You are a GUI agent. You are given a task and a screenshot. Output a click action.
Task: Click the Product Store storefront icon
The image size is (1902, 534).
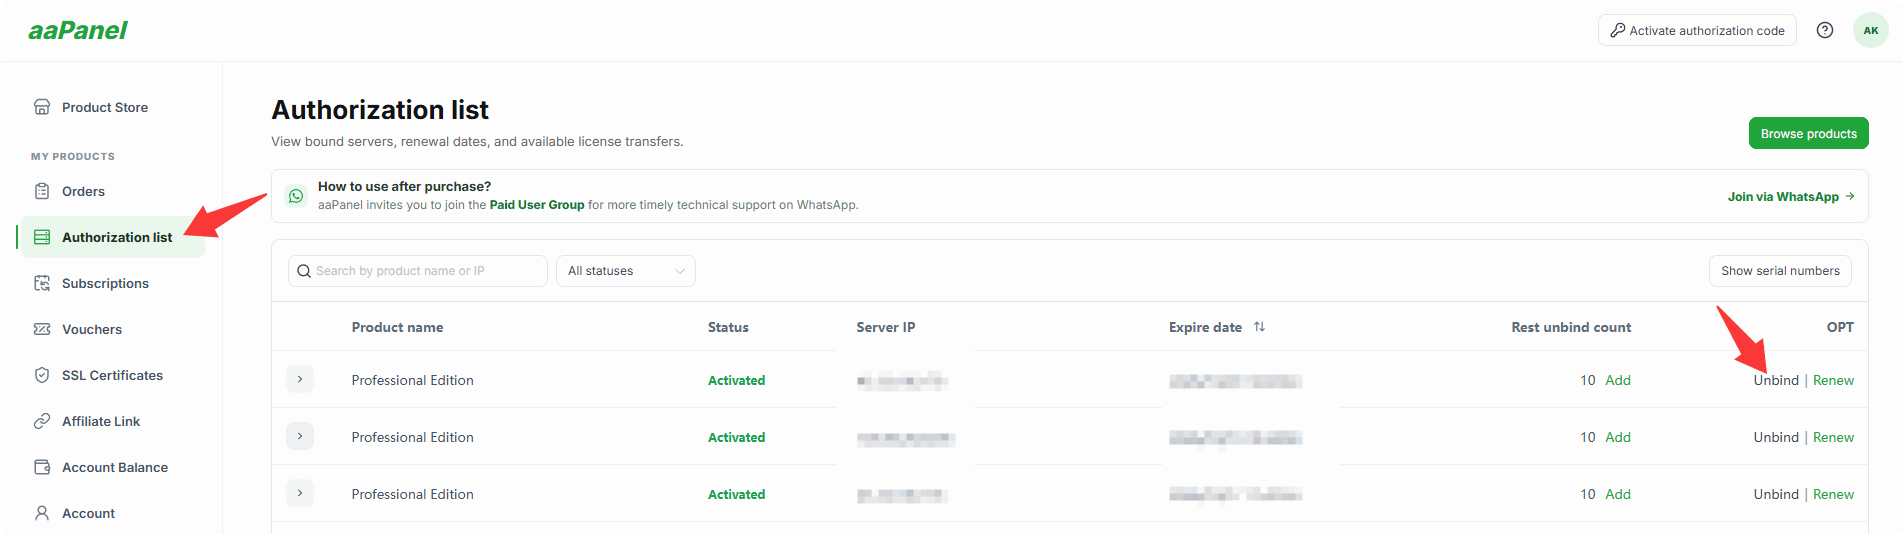[x=42, y=107]
